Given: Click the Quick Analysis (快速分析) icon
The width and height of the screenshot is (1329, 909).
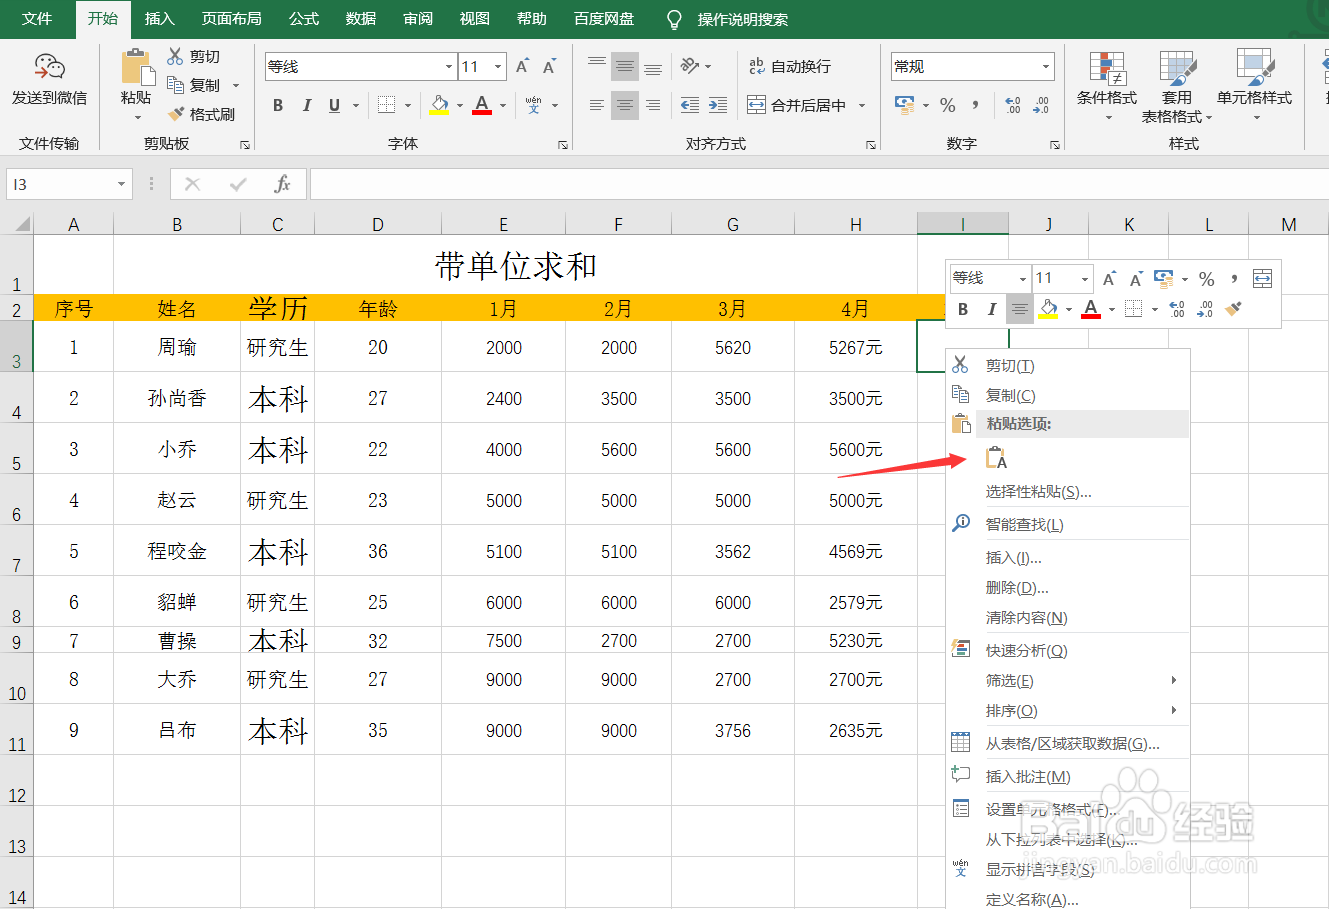Looking at the screenshot, I should [1022, 650].
